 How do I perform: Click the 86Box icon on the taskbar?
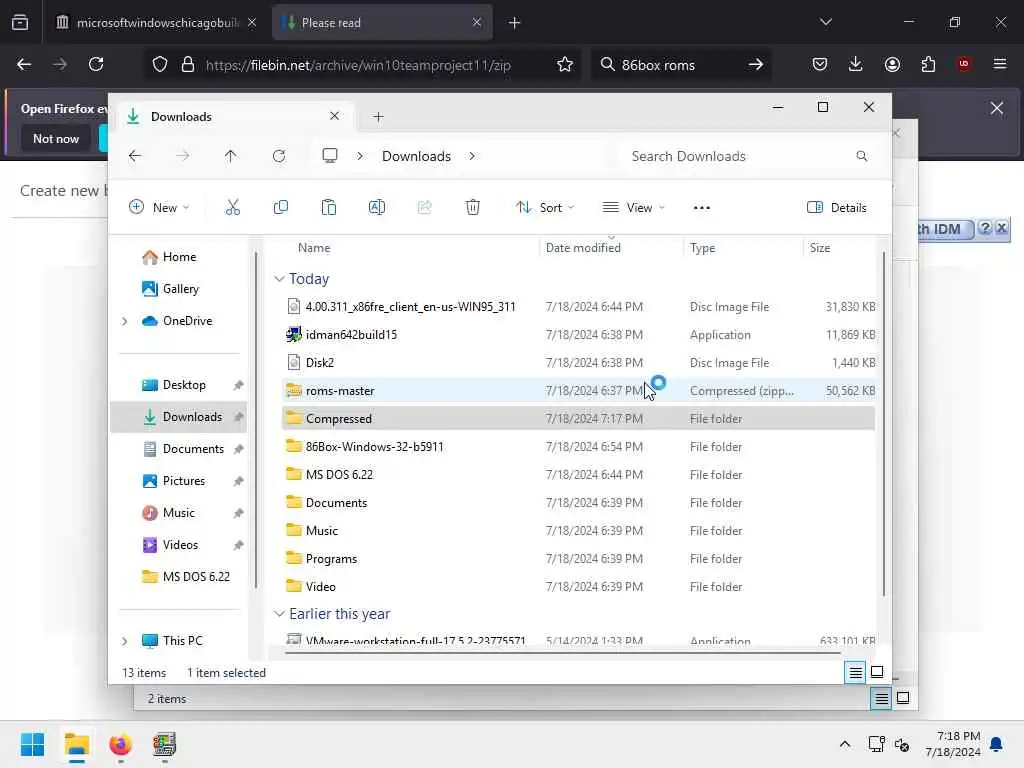coord(165,744)
